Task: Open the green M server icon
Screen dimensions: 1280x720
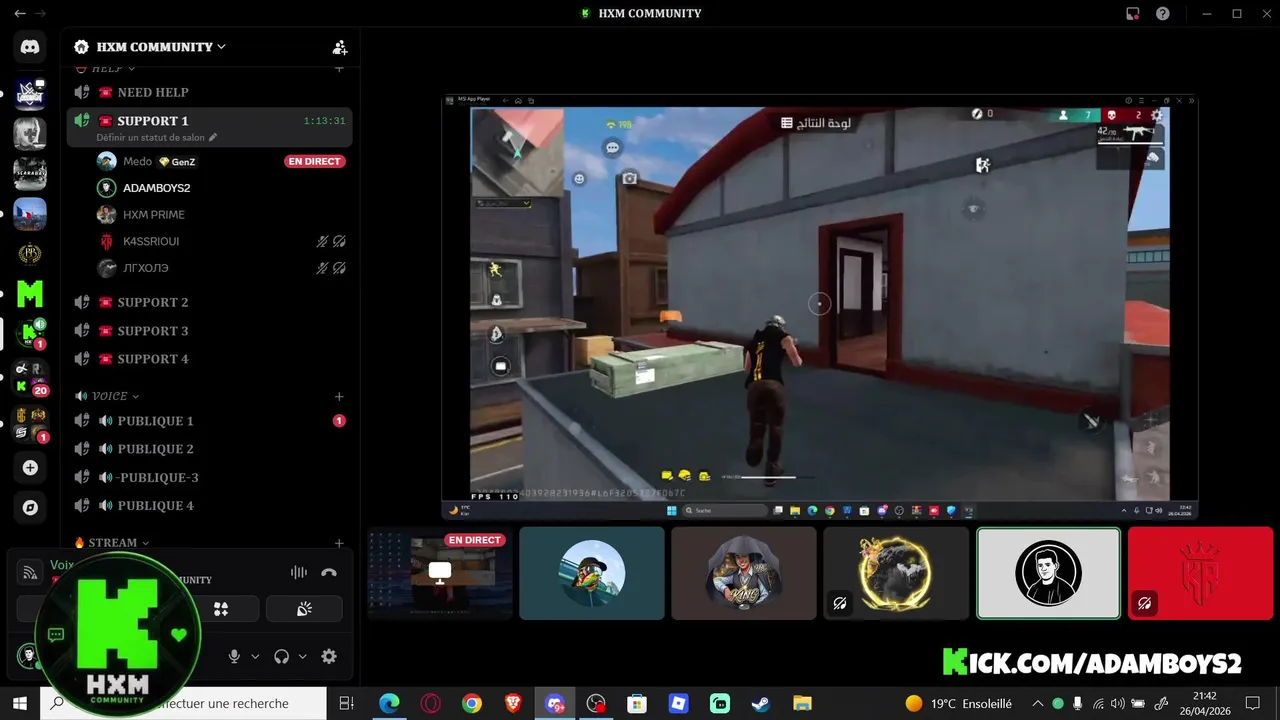Action: coord(30,294)
